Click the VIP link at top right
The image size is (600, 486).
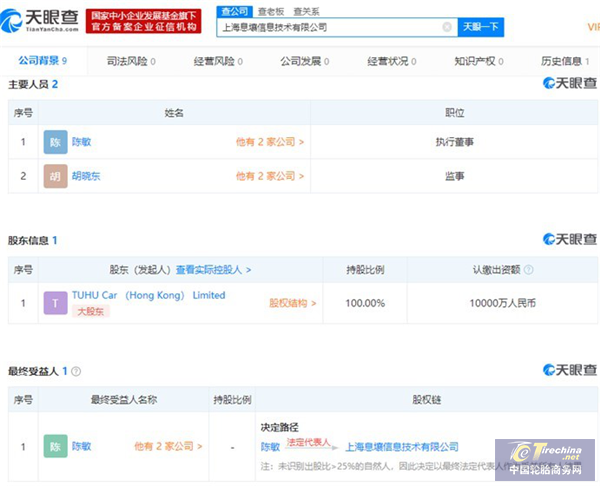[593, 27]
